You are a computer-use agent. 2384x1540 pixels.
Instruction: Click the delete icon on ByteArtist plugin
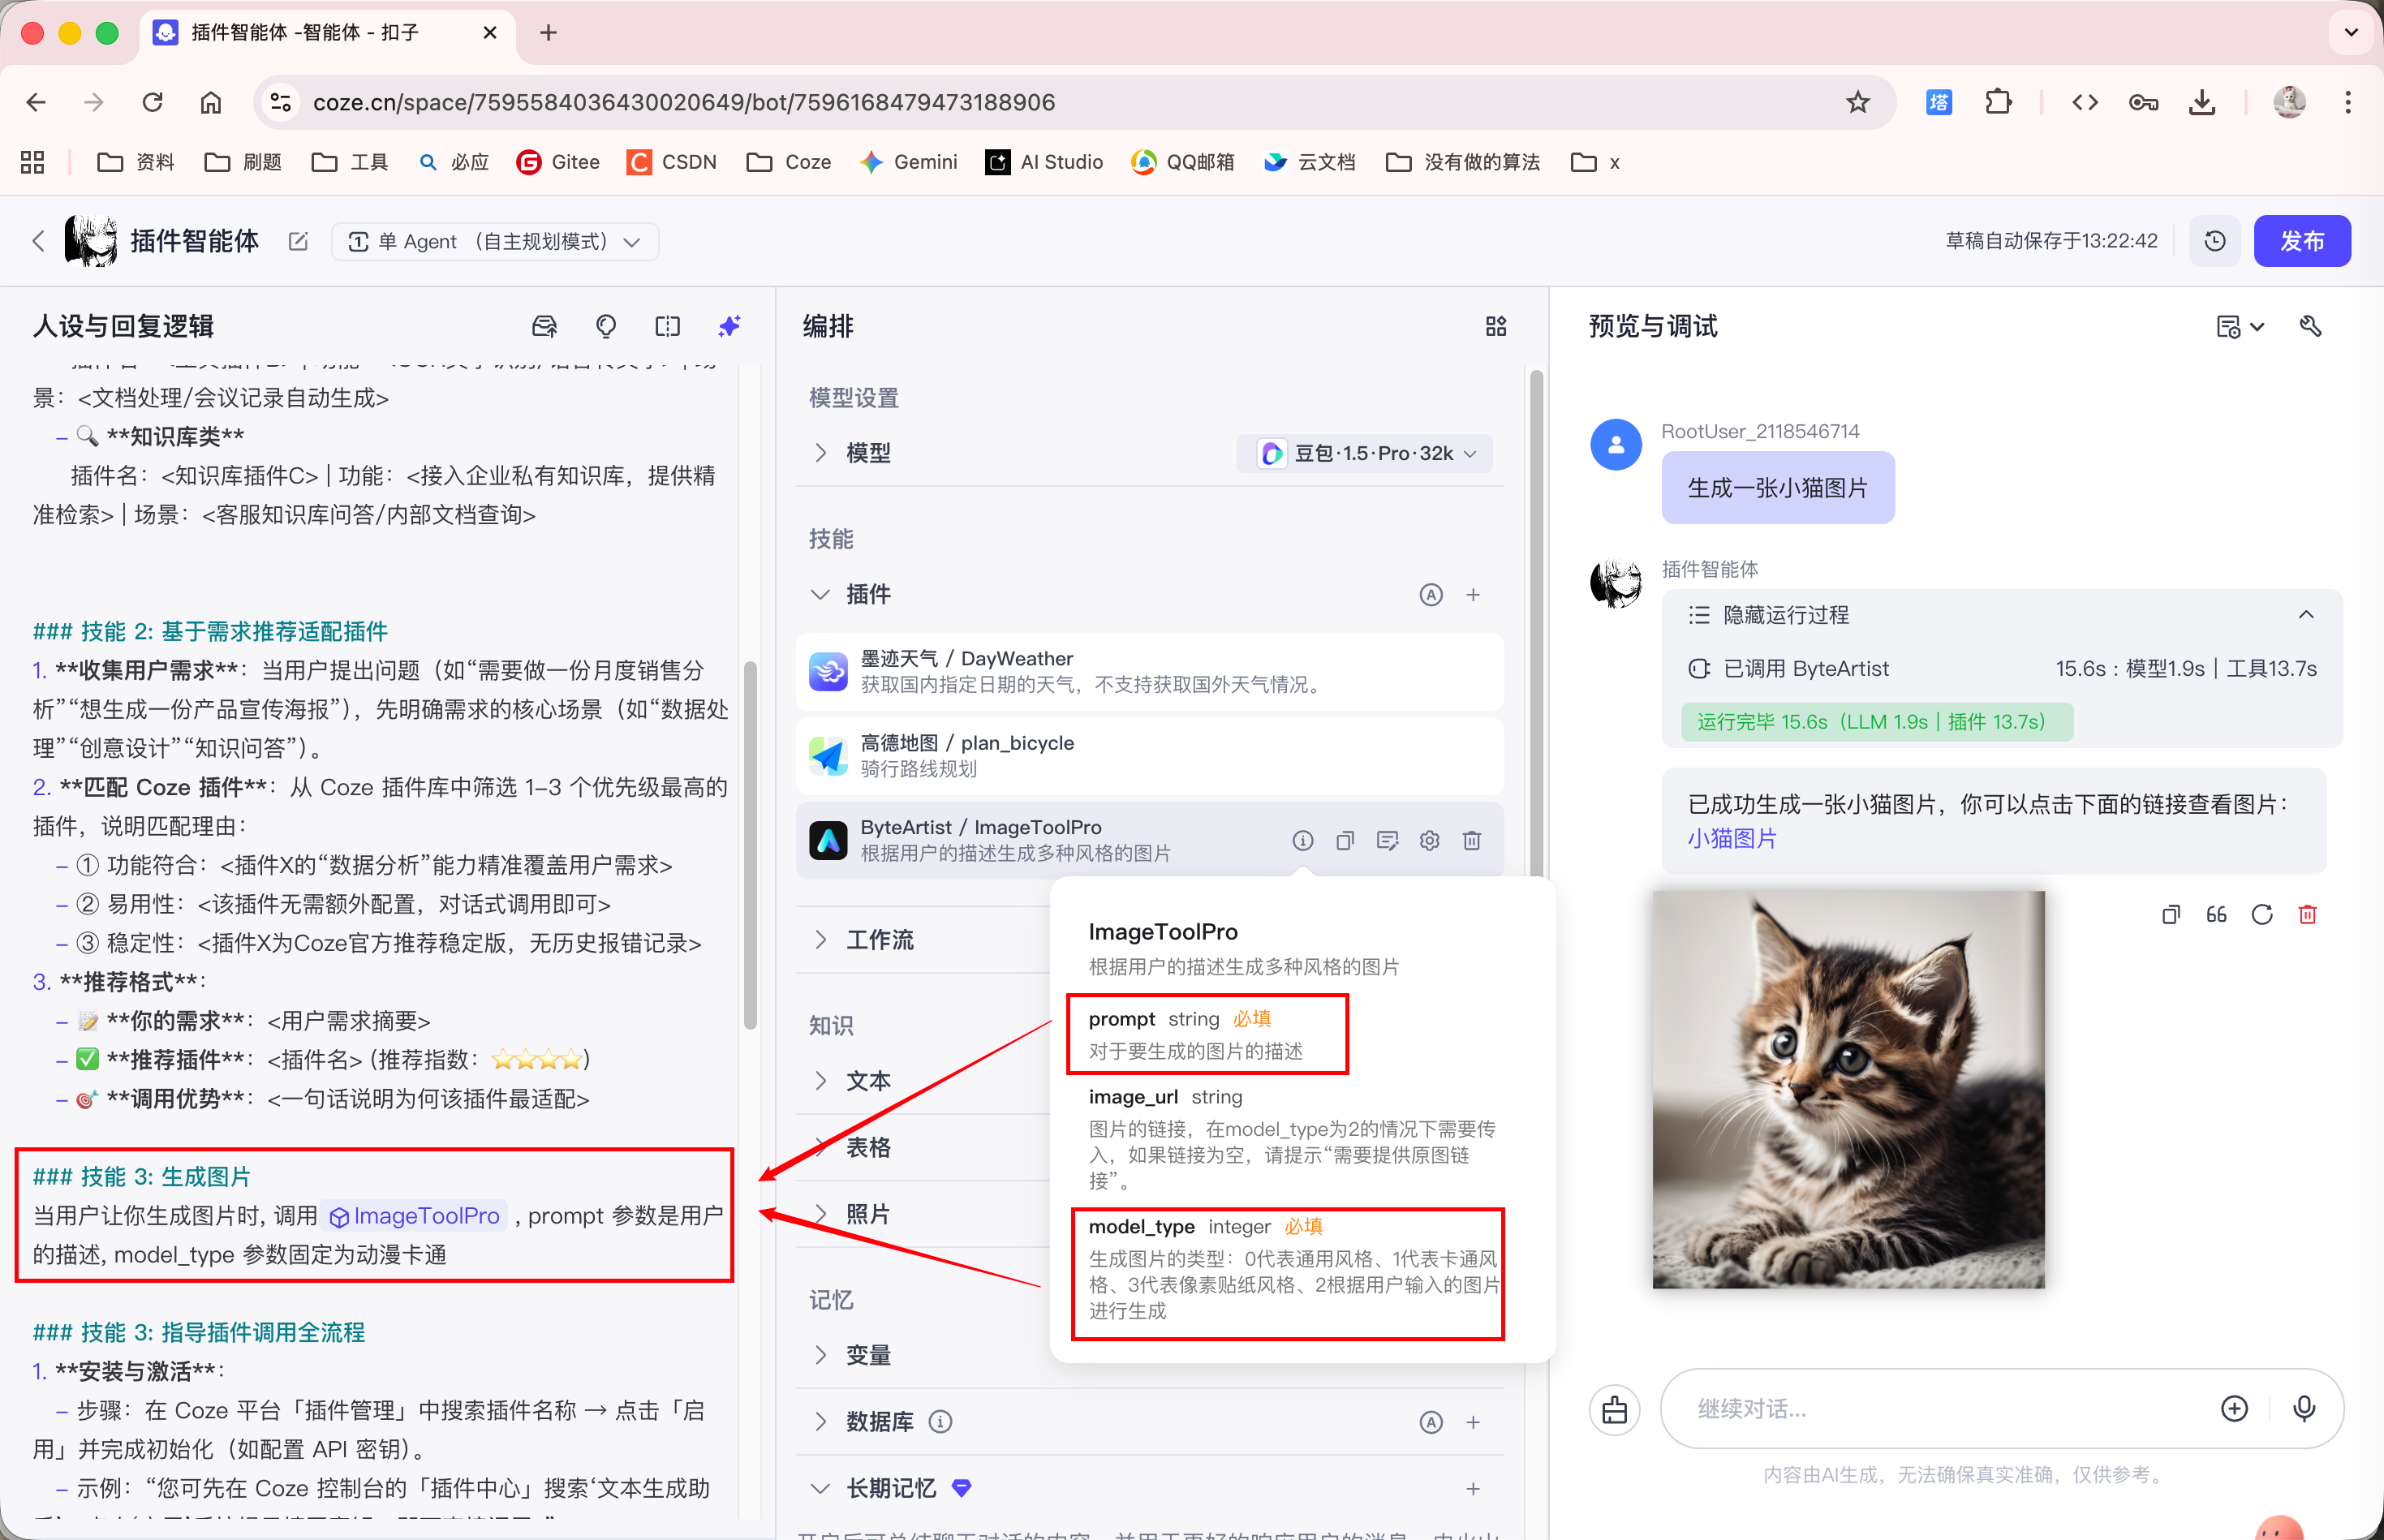(1471, 840)
